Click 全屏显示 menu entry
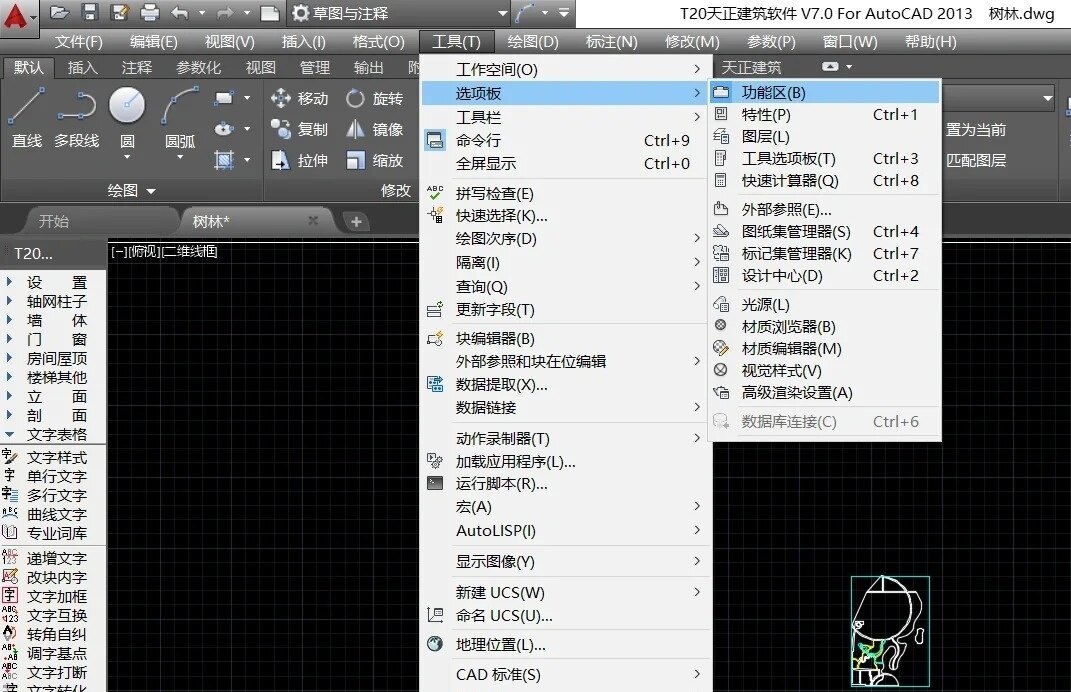The height and width of the screenshot is (692, 1071). [x=566, y=163]
